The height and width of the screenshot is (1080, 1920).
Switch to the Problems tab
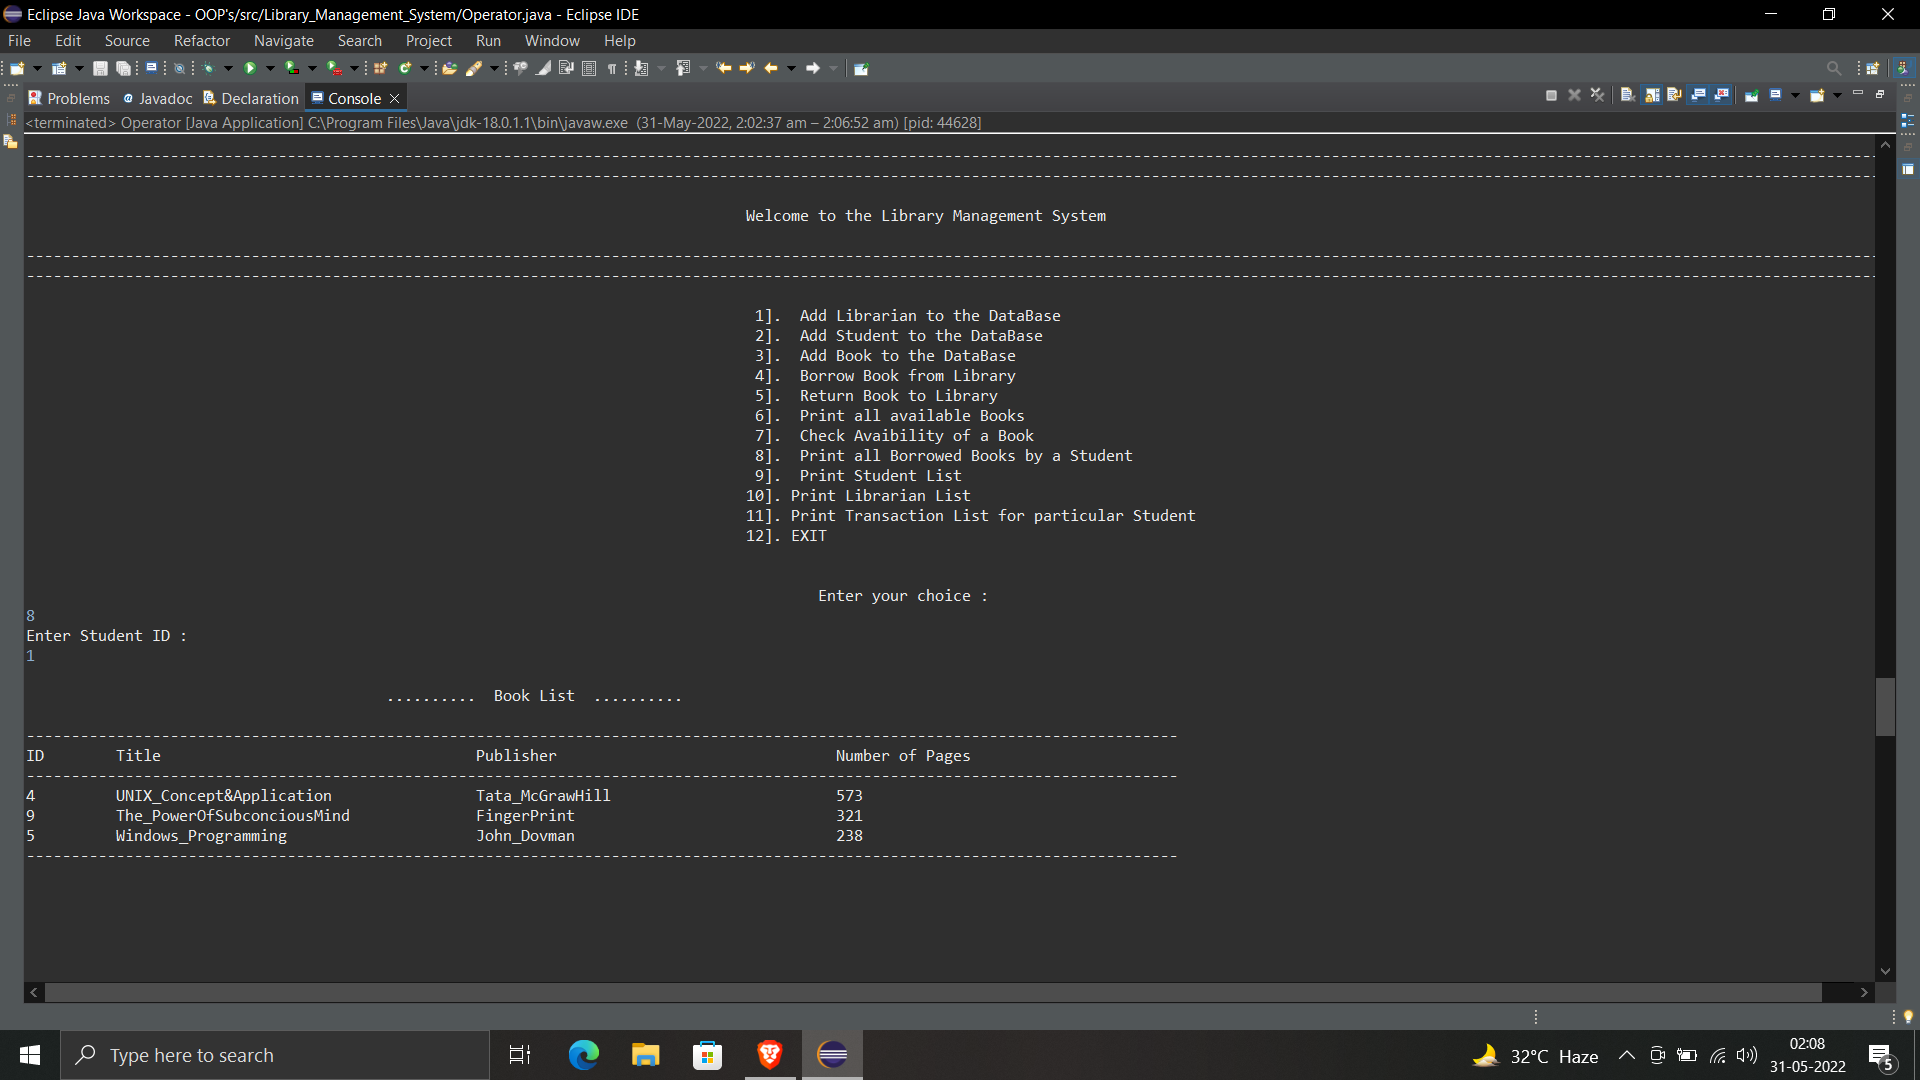click(x=69, y=98)
